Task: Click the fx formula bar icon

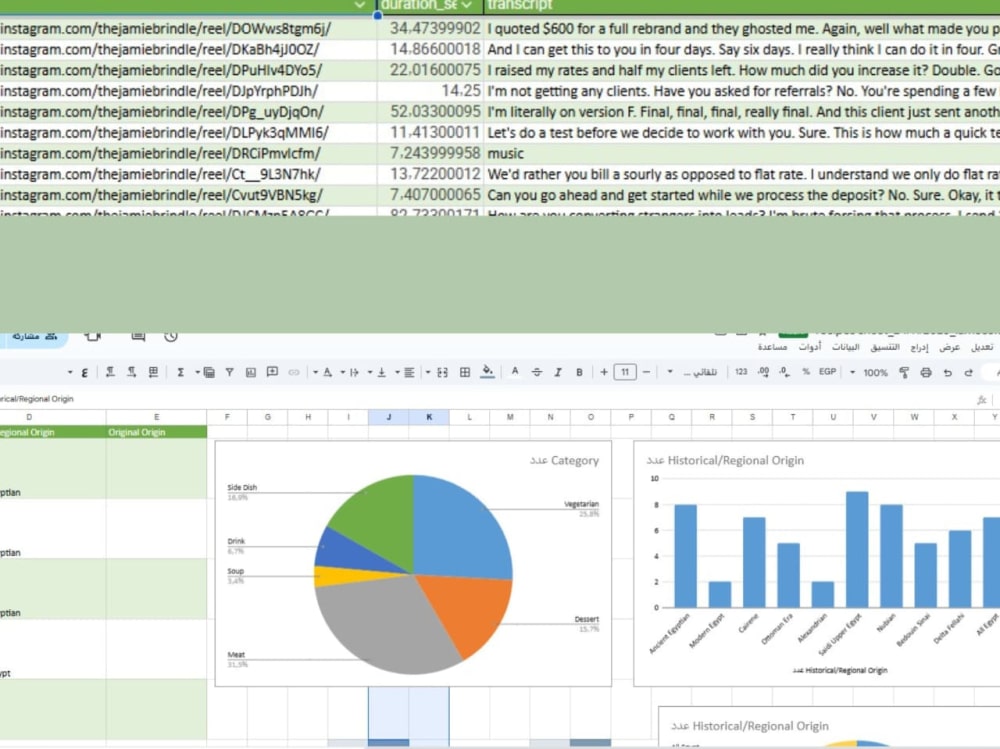Action: point(982,399)
